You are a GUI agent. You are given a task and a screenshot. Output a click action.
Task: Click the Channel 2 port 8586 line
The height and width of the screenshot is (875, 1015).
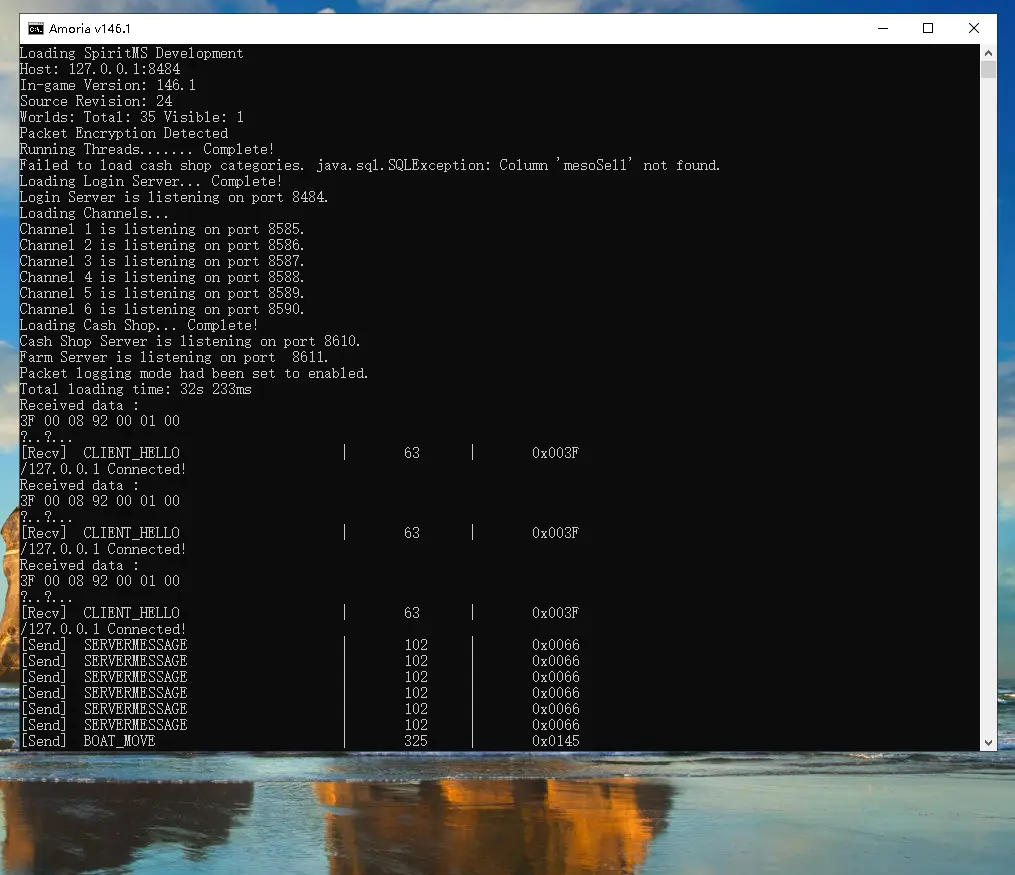point(162,245)
